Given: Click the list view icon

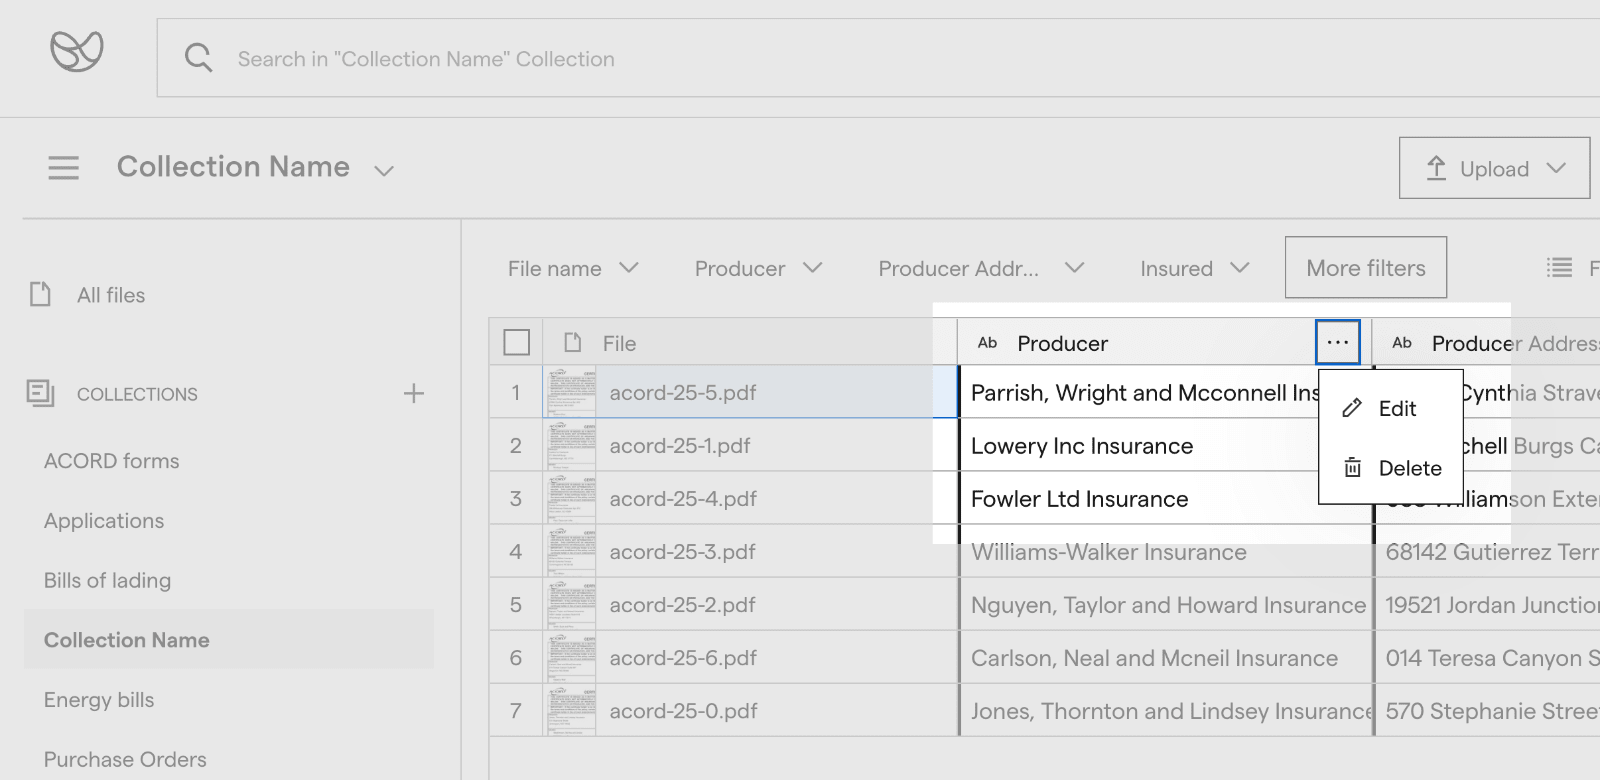Looking at the screenshot, I should 1559,267.
